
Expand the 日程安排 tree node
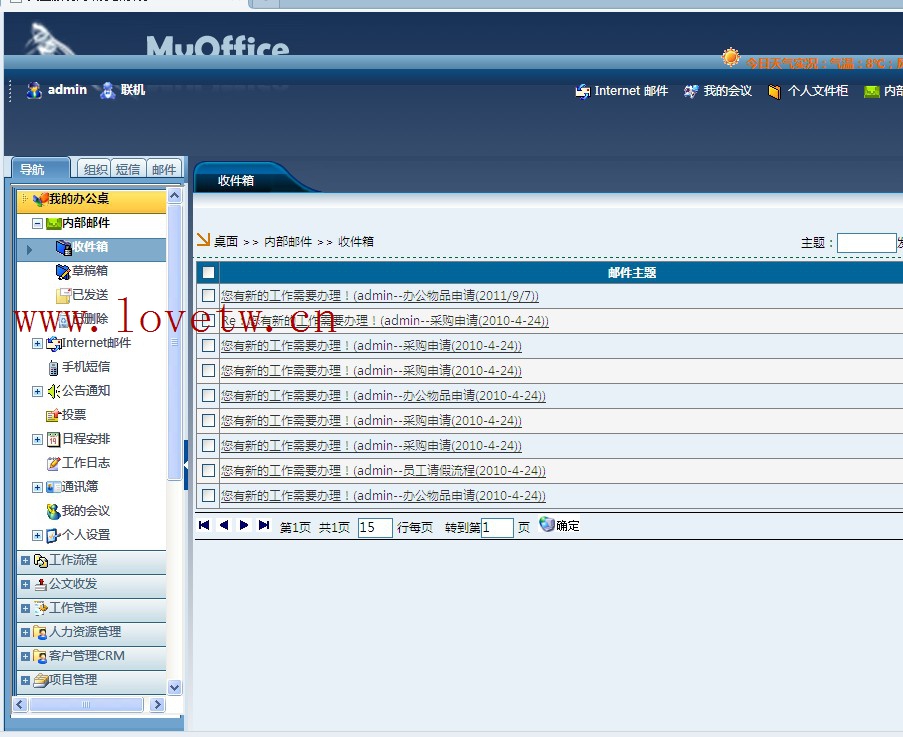click(x=37, y=439)
